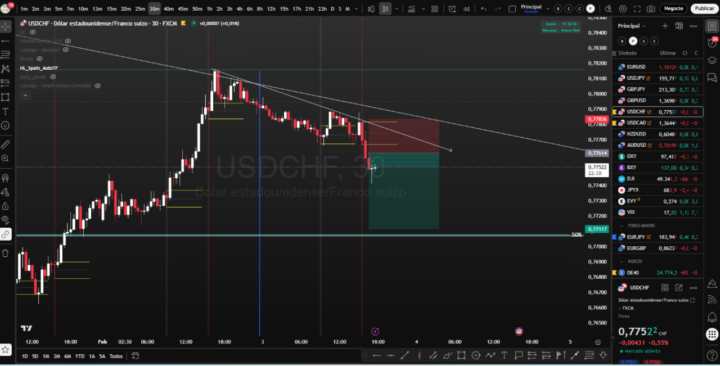The width and height of the screenshot is (720, 366).
Task: Open Principal layout dropdown arrow in toolbar
Action: pyautogui.click(x=547, y=9)
